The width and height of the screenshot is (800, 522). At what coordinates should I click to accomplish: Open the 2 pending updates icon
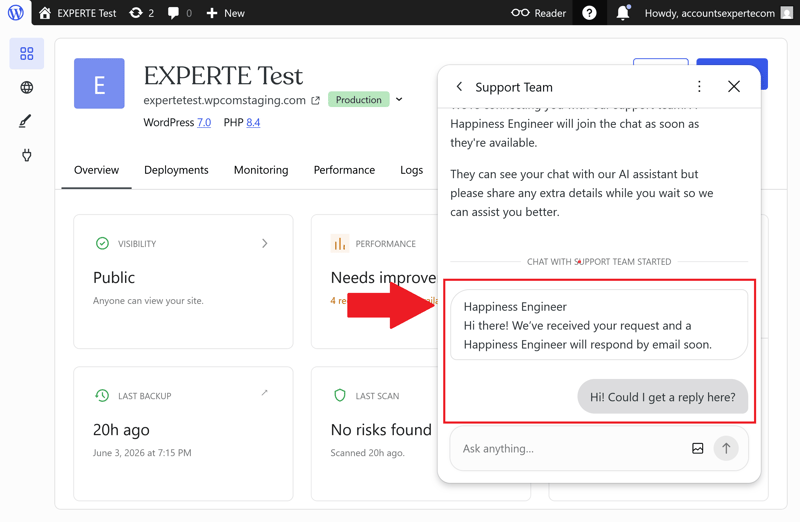click(141, 13)
